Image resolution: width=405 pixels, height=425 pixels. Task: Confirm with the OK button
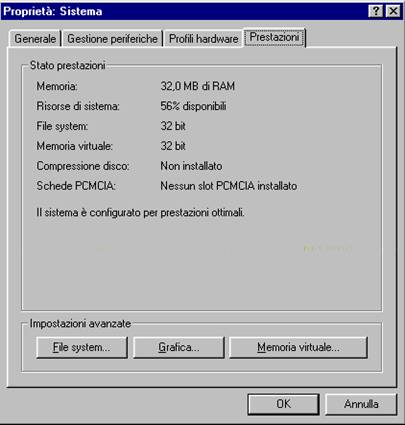pyautogui.click(x=283, y=404)
